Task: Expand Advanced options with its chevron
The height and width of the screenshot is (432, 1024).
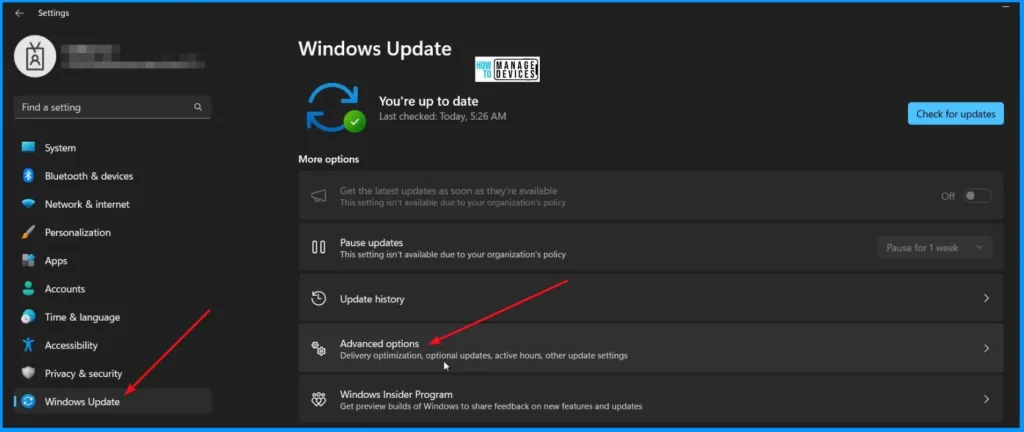Action: pyautogui.click(x=986, y=348)
